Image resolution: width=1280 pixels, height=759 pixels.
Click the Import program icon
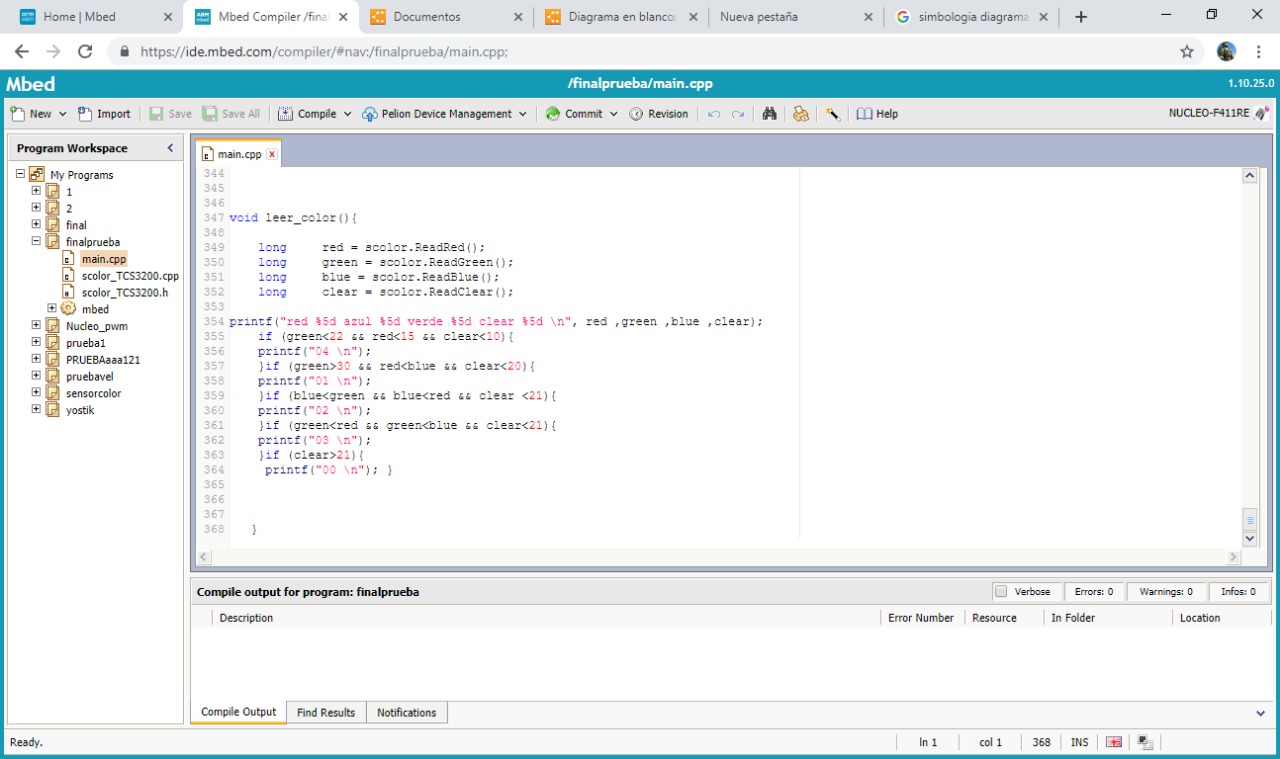pyautogui.click(x=85, y=114)
